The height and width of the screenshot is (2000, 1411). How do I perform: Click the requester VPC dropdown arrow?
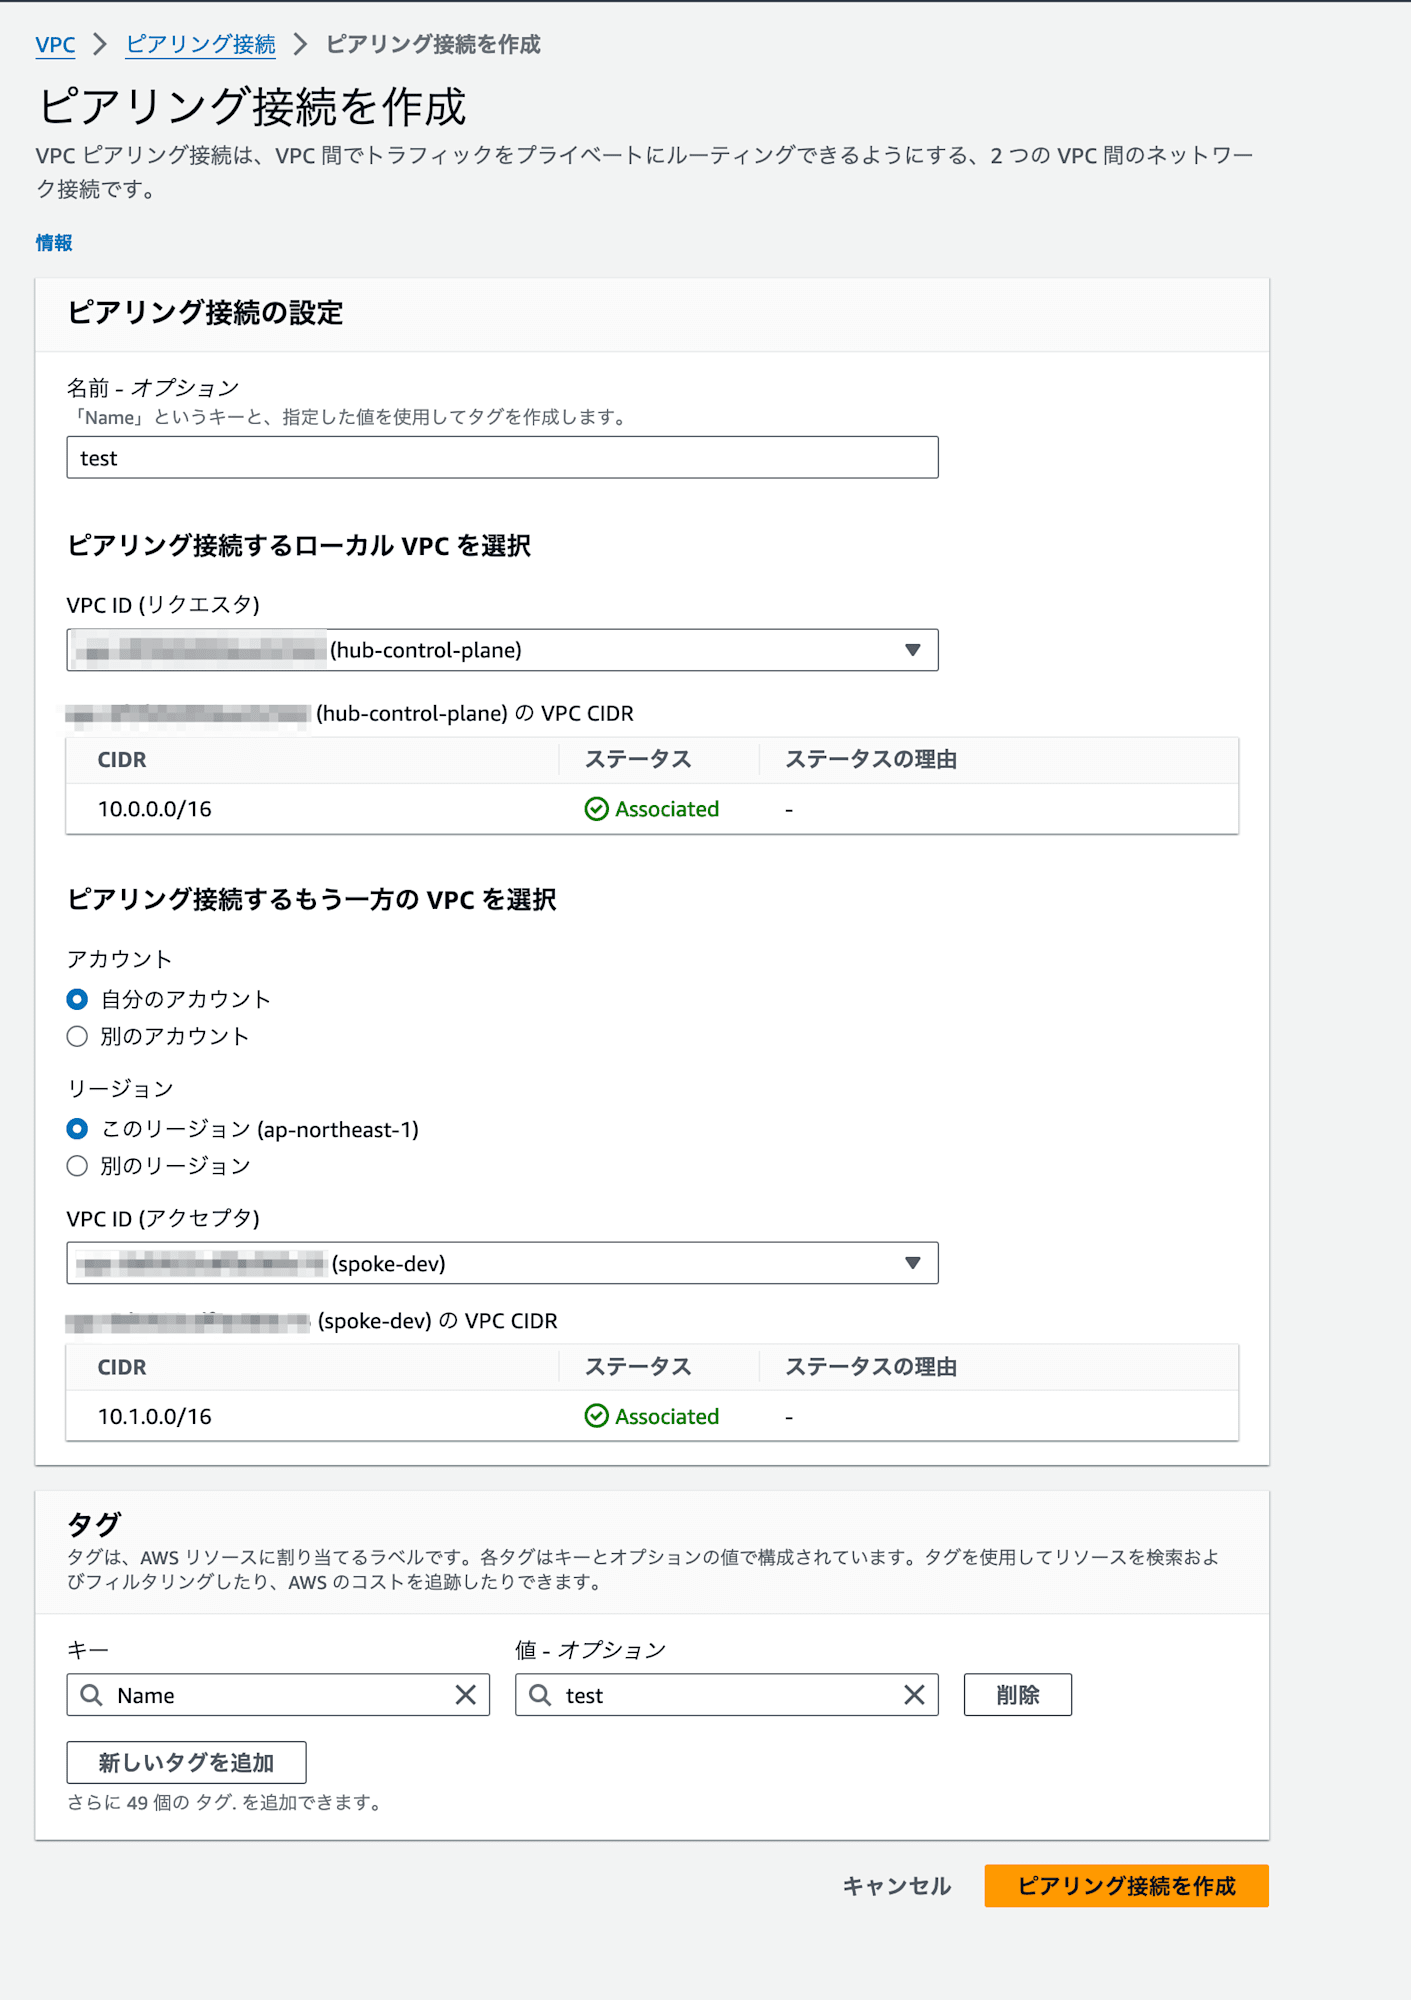[x=912, y=650]
